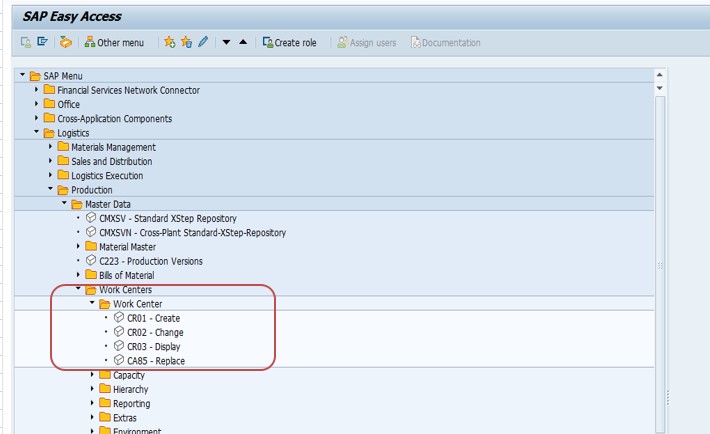Image resolution: width=710 pixels, height=434 pixels.
Task: Select the Master Data label
Action: (x=108, y=204)
